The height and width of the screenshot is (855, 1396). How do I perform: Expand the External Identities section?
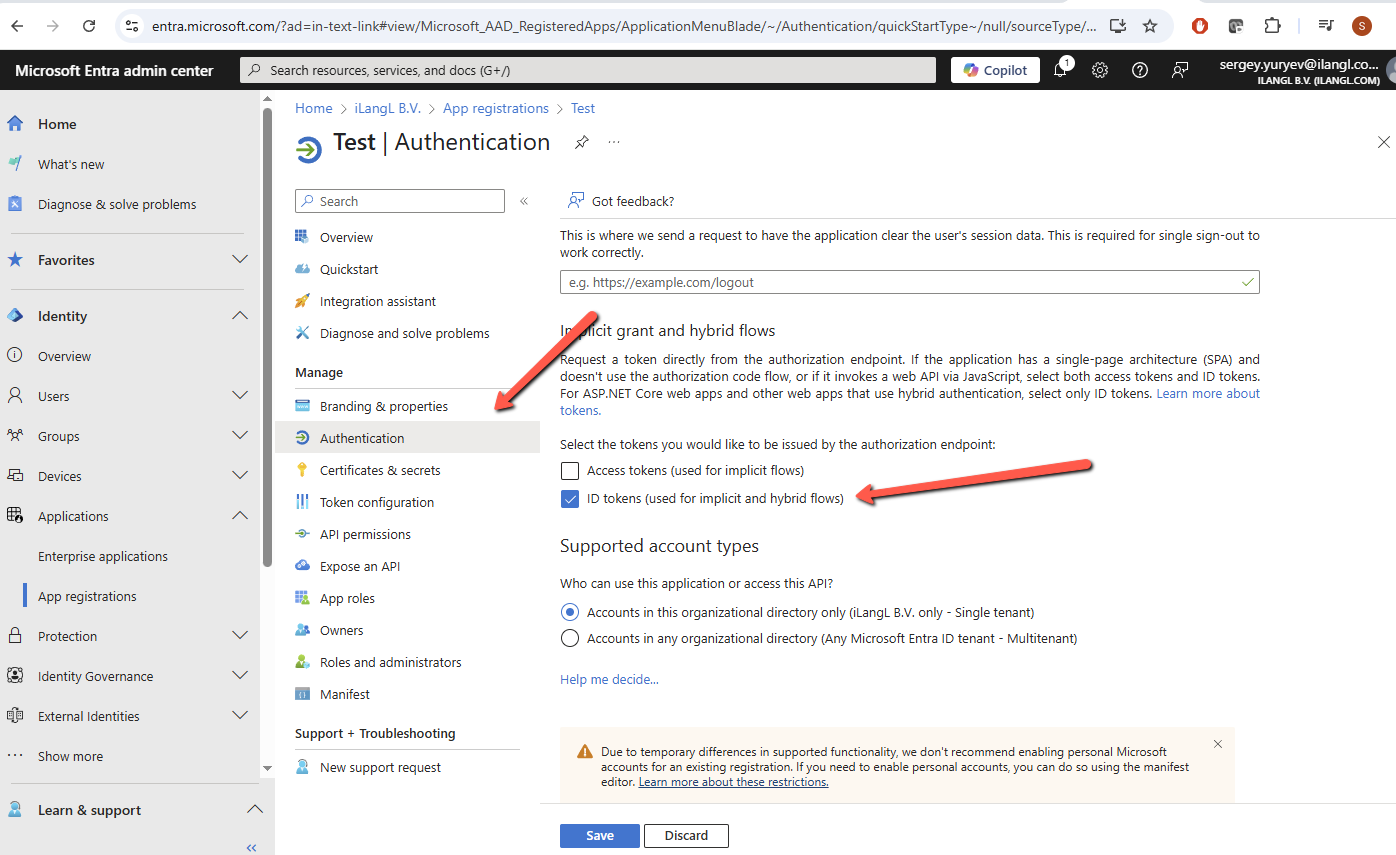click(240, 716)
